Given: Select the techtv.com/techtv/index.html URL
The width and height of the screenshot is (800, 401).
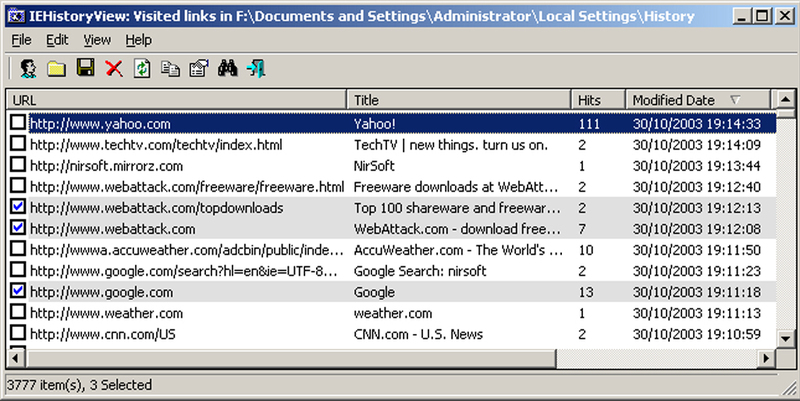Looking at the screenshot, I should pos(156,145).
